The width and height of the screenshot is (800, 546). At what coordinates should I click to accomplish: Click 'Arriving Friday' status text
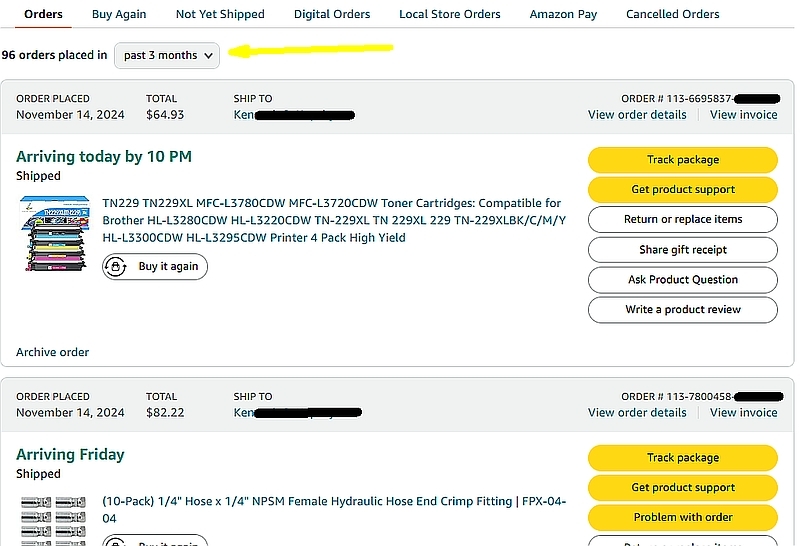click(70, 455)
